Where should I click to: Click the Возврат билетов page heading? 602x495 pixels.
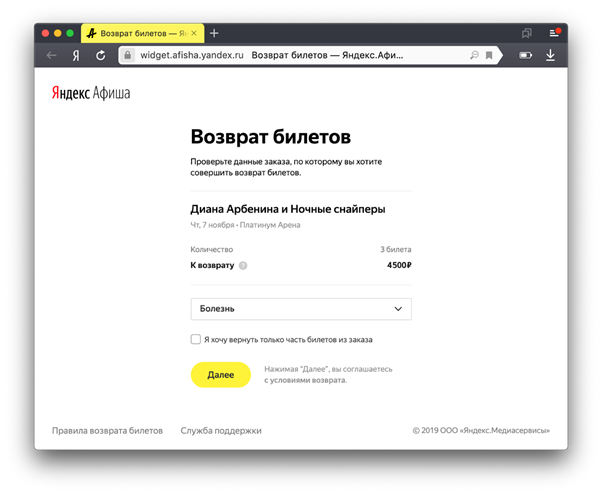pos(271,137)
